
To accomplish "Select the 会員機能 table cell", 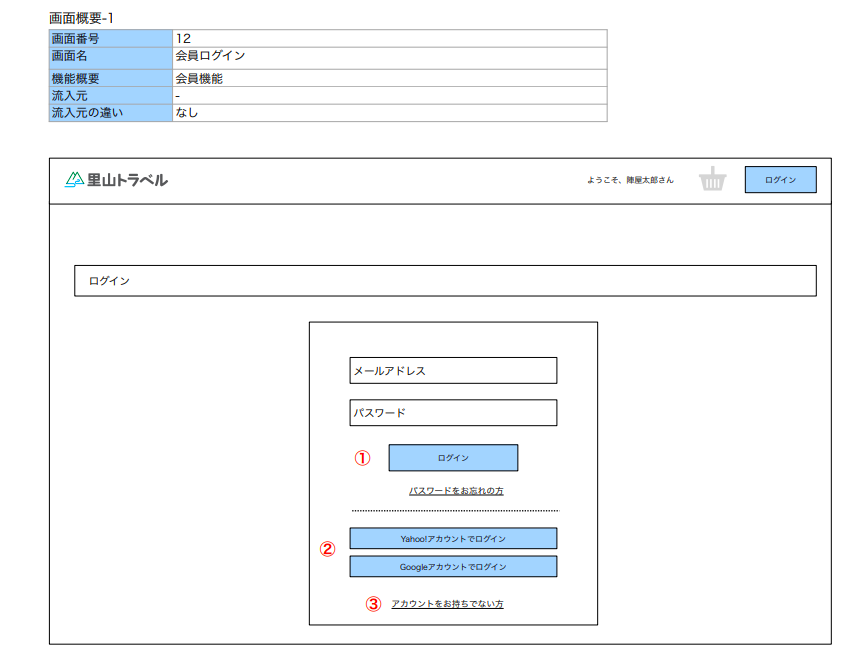I will [389, 78].
